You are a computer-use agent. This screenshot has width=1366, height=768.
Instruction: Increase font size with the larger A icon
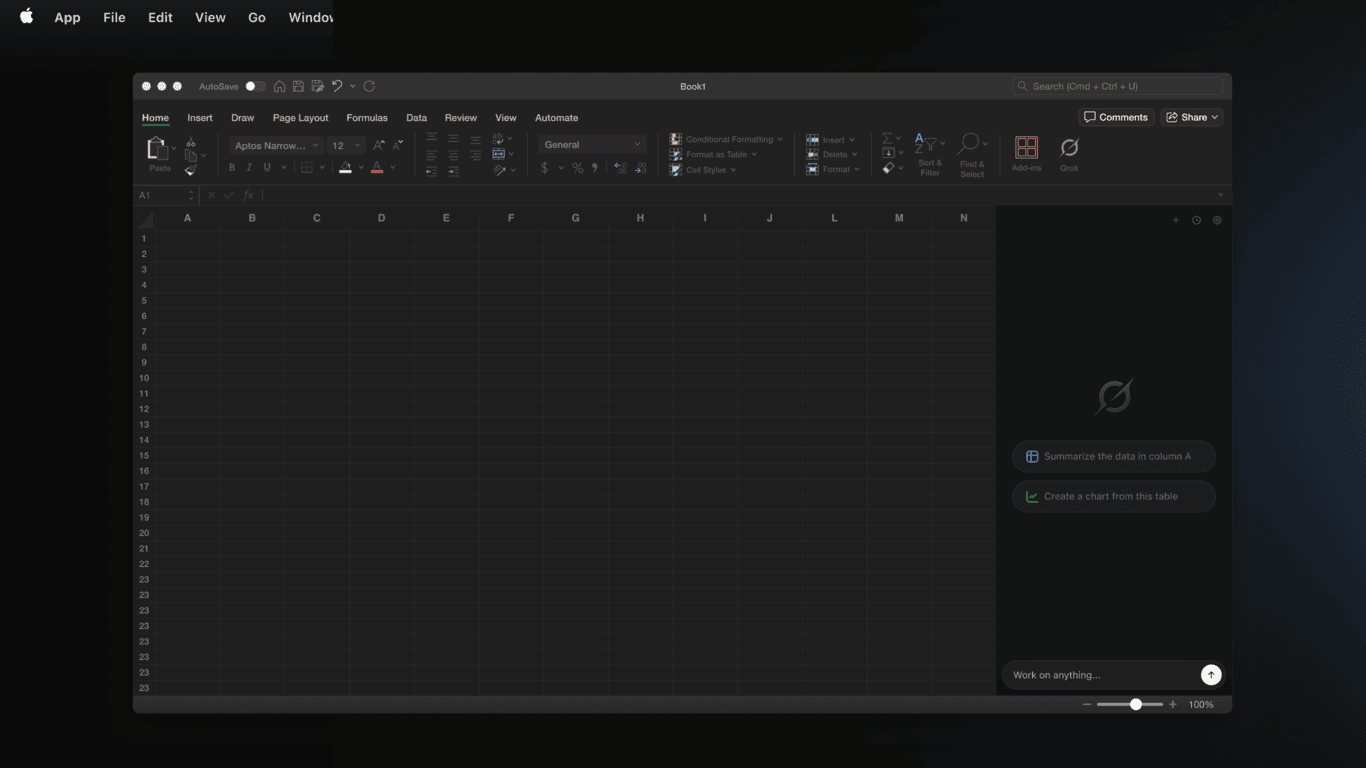(379, 146)
